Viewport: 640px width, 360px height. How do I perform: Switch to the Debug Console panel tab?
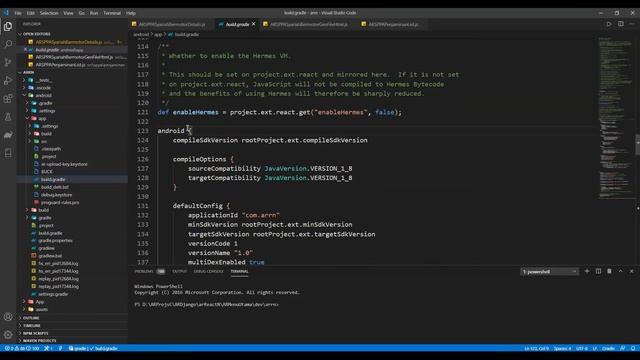209,271
